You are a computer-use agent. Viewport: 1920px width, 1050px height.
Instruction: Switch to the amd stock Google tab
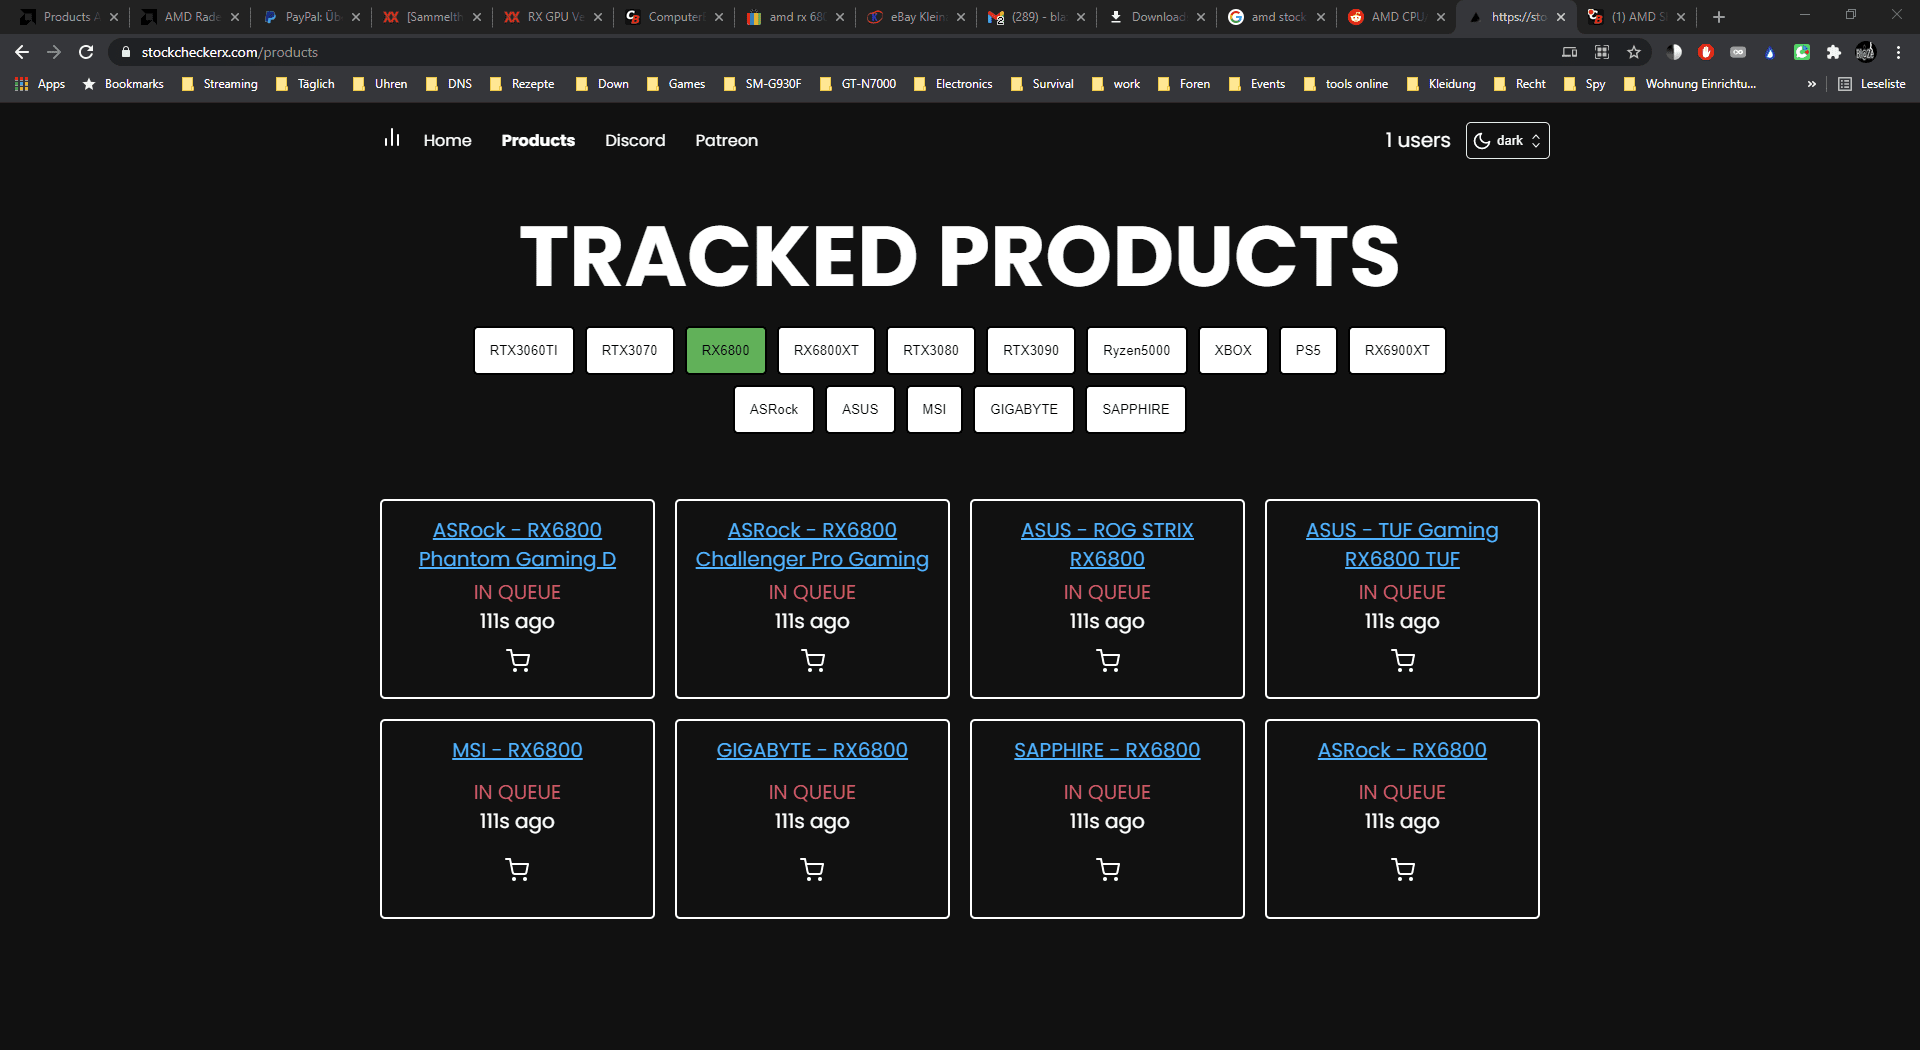[x=1276, y=17]
